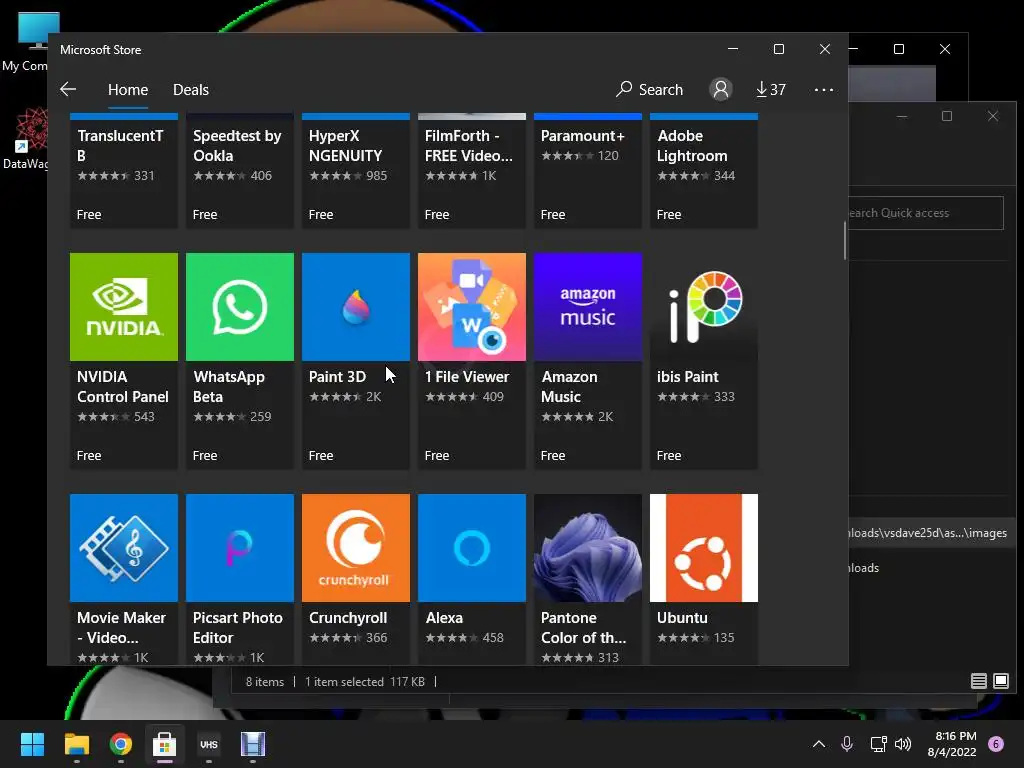Show hidden tray icons chevron
The image size is (1024, 768).
coord(819,744)
